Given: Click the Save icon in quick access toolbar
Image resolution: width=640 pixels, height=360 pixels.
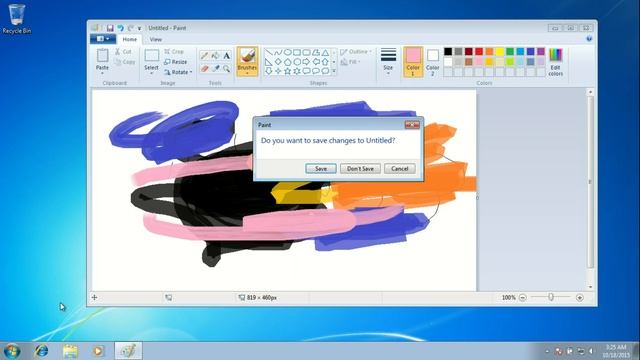Looking at the screenshot, I should click(110, 28).
